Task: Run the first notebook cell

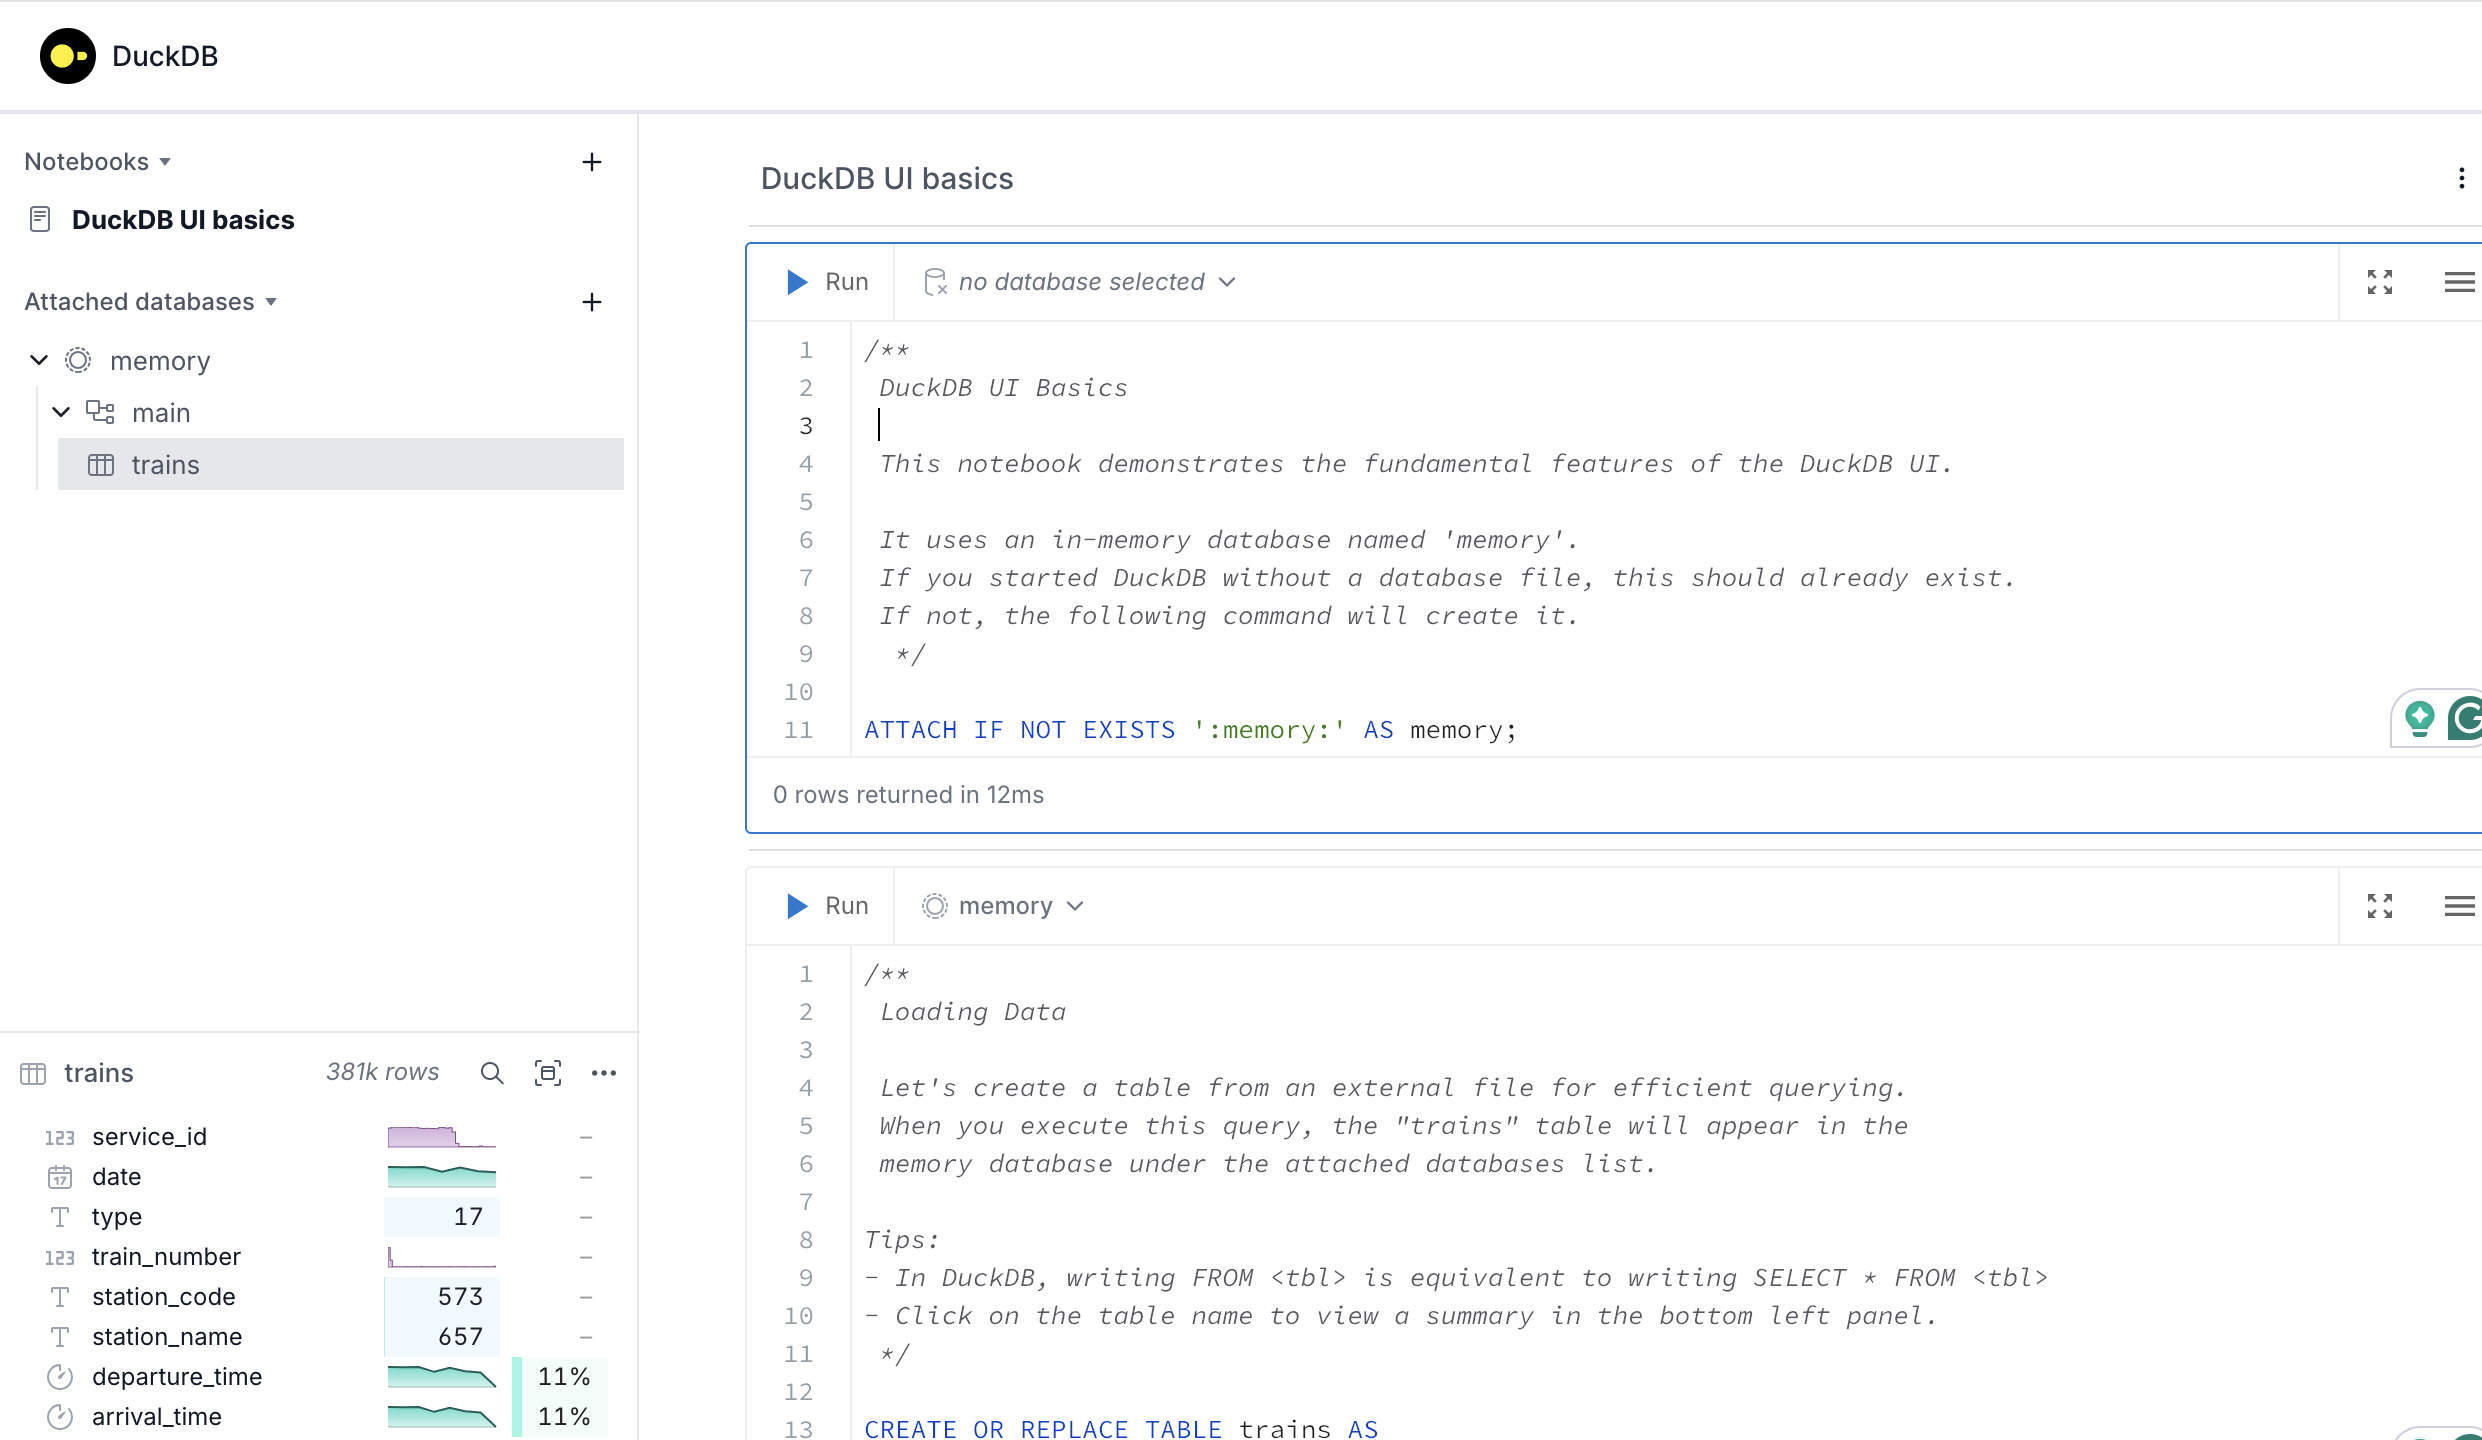Action: tap(826, 282)
